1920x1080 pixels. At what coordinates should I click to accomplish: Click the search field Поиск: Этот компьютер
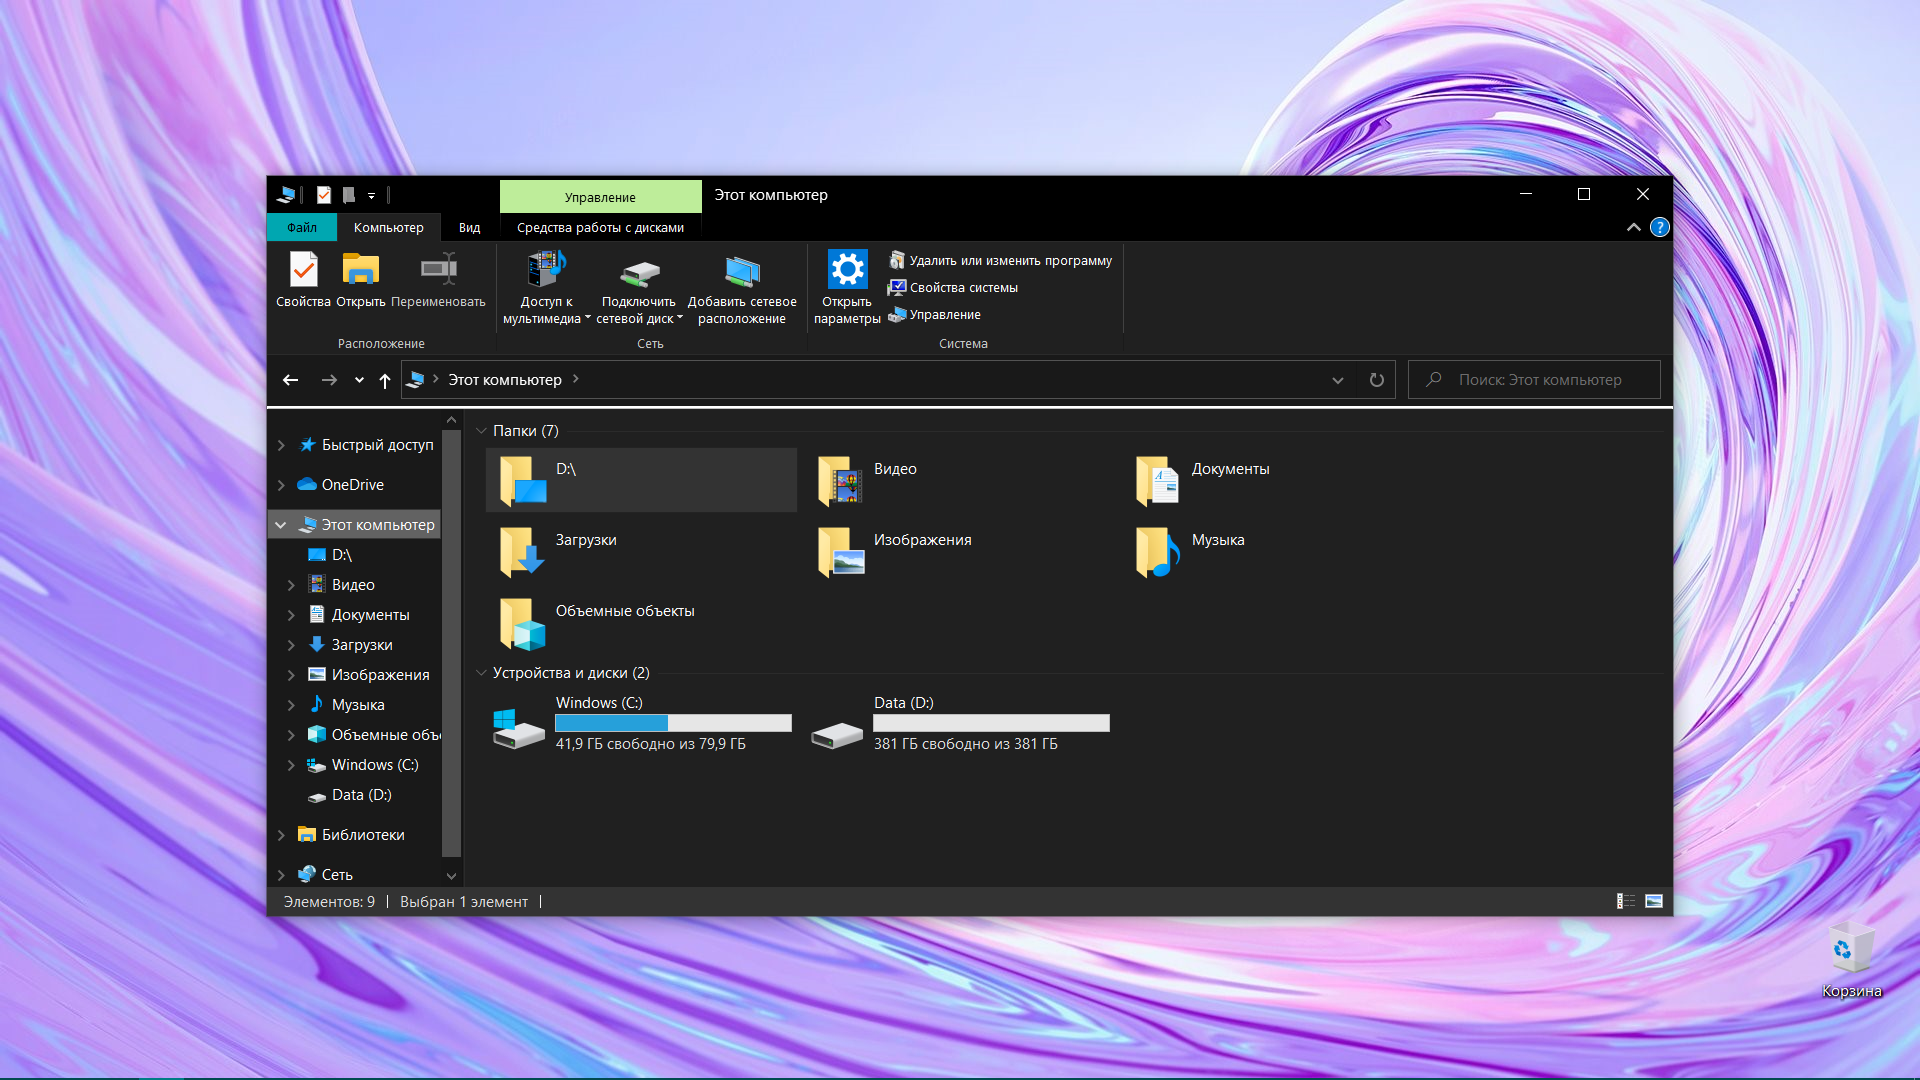[x=1540, y=380]
